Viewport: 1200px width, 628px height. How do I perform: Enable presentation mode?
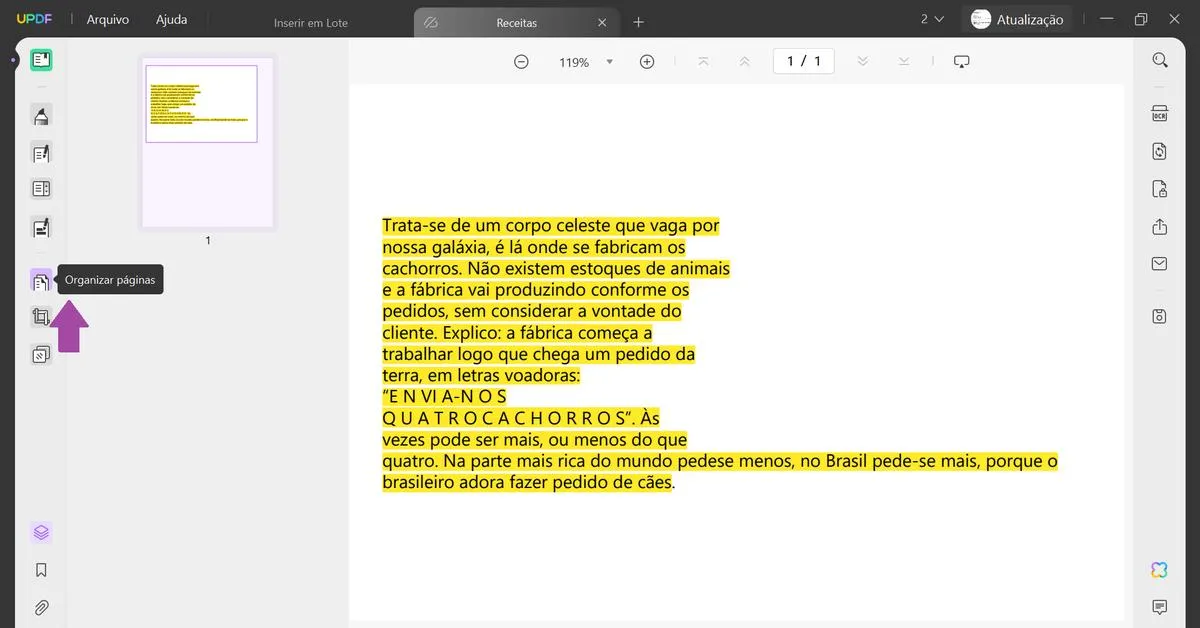click(961, 61)
